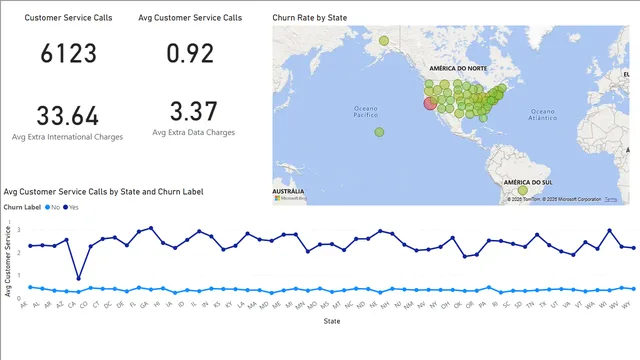The image size is (640, 360).
Task: Click the 'AMÉRICA DO NORTE' map label
Action: point(458,69)
